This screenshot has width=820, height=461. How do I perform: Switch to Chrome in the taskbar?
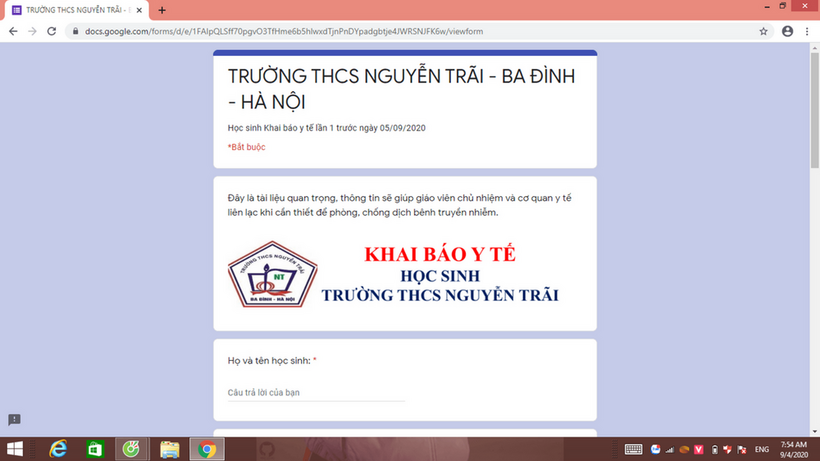pos(207,449)
